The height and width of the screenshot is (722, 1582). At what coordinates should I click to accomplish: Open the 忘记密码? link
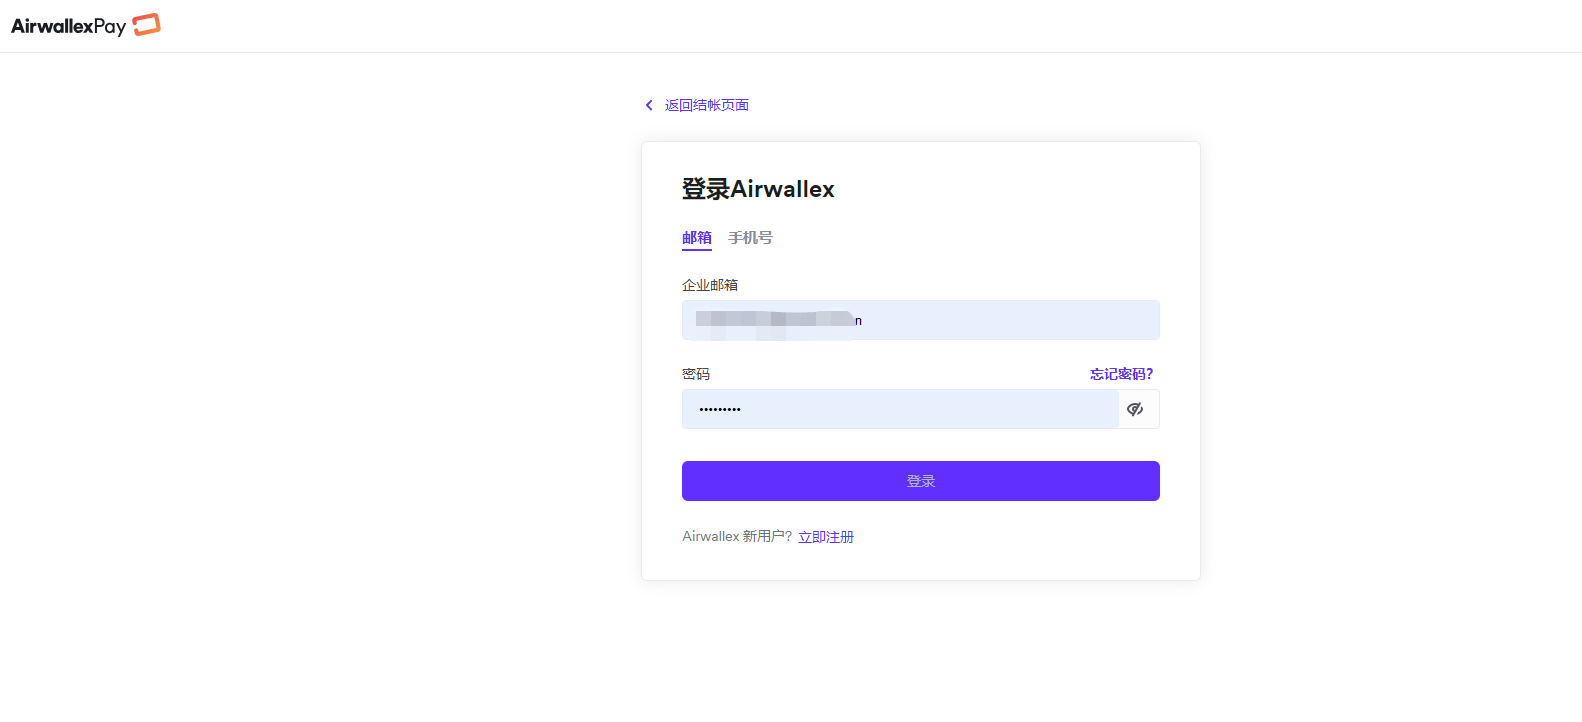coord(1121,374)
